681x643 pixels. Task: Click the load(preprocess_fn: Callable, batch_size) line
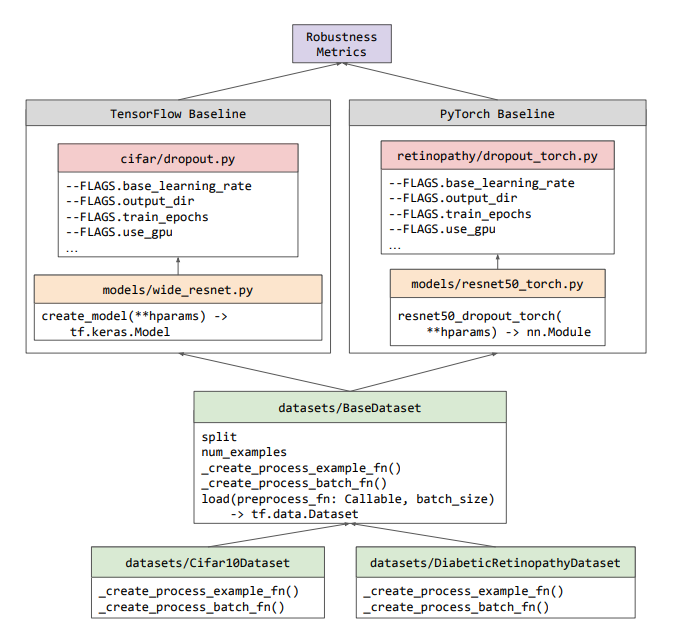[x=348, y=499]
